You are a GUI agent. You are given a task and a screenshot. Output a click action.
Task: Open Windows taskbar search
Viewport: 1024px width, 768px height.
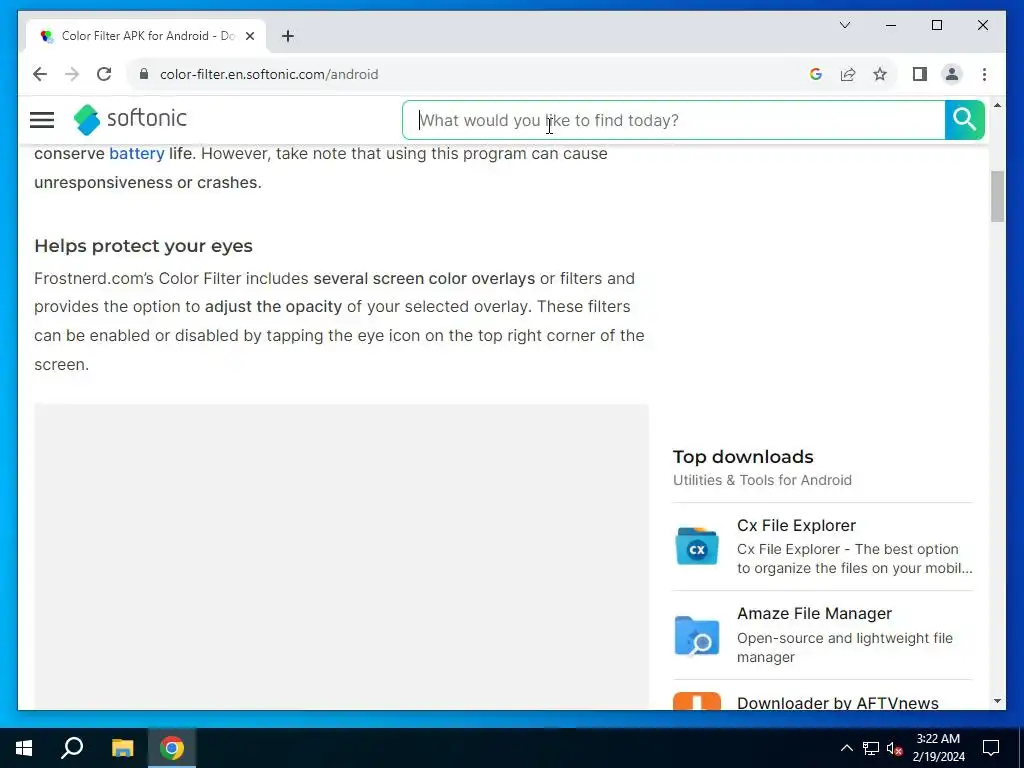click(x=72, y=748)
